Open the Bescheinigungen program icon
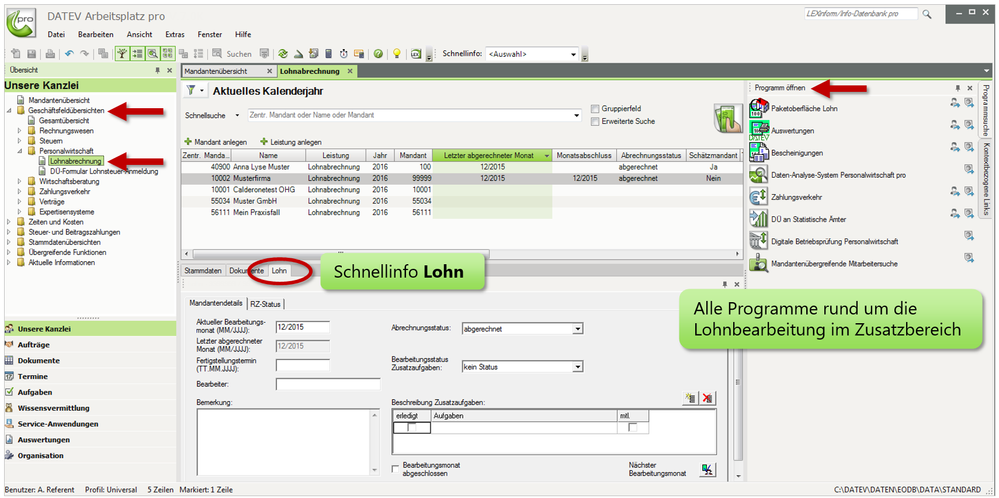The image size is (999, 498). pos(759,153)
